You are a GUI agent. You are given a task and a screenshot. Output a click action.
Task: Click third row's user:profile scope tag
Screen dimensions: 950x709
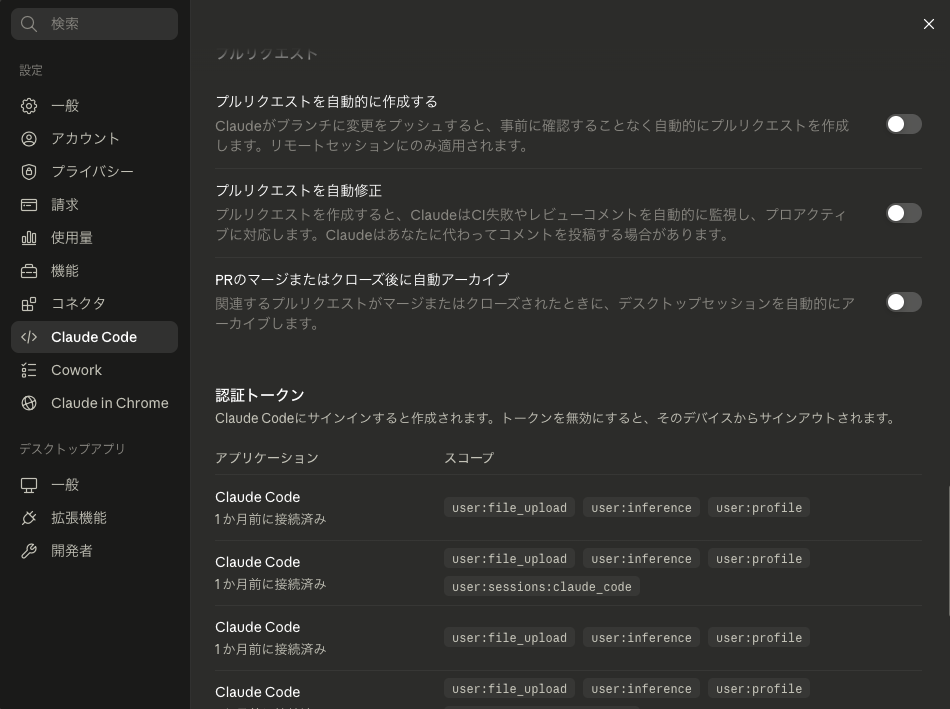point(759,637)
